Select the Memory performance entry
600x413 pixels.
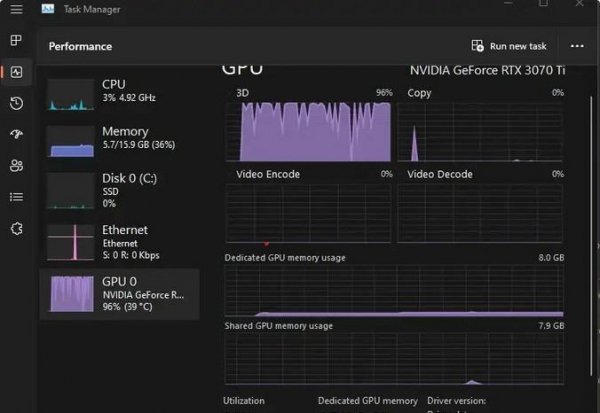(120, 142)
